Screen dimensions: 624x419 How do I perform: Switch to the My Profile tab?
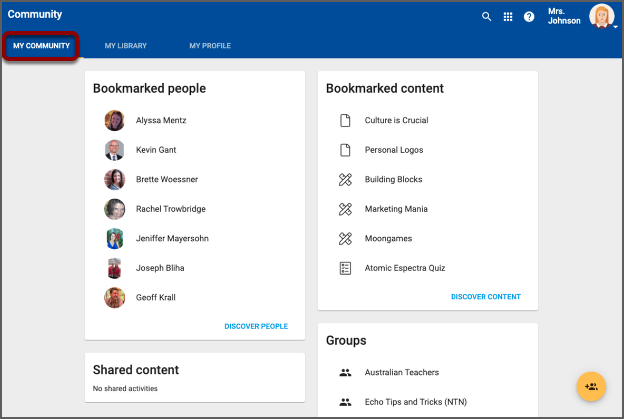pyautogui.click(x=210, y=46)
